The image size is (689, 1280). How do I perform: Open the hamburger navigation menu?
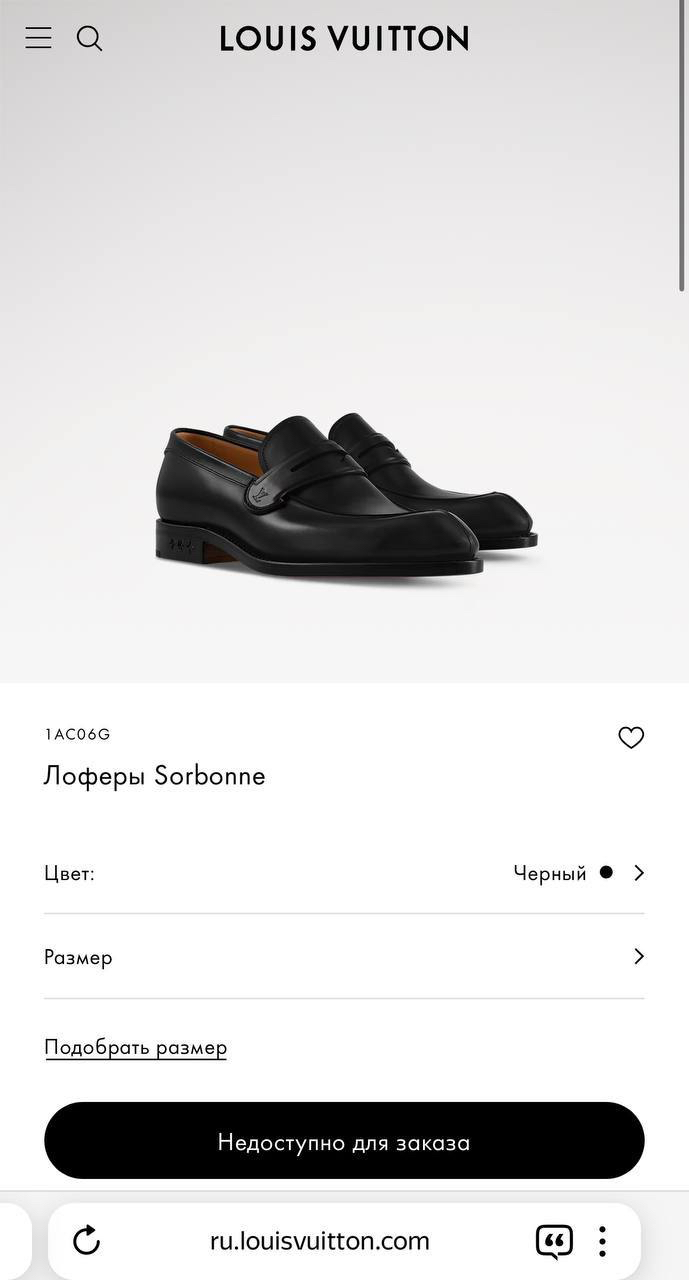click(x=38, y=38)
